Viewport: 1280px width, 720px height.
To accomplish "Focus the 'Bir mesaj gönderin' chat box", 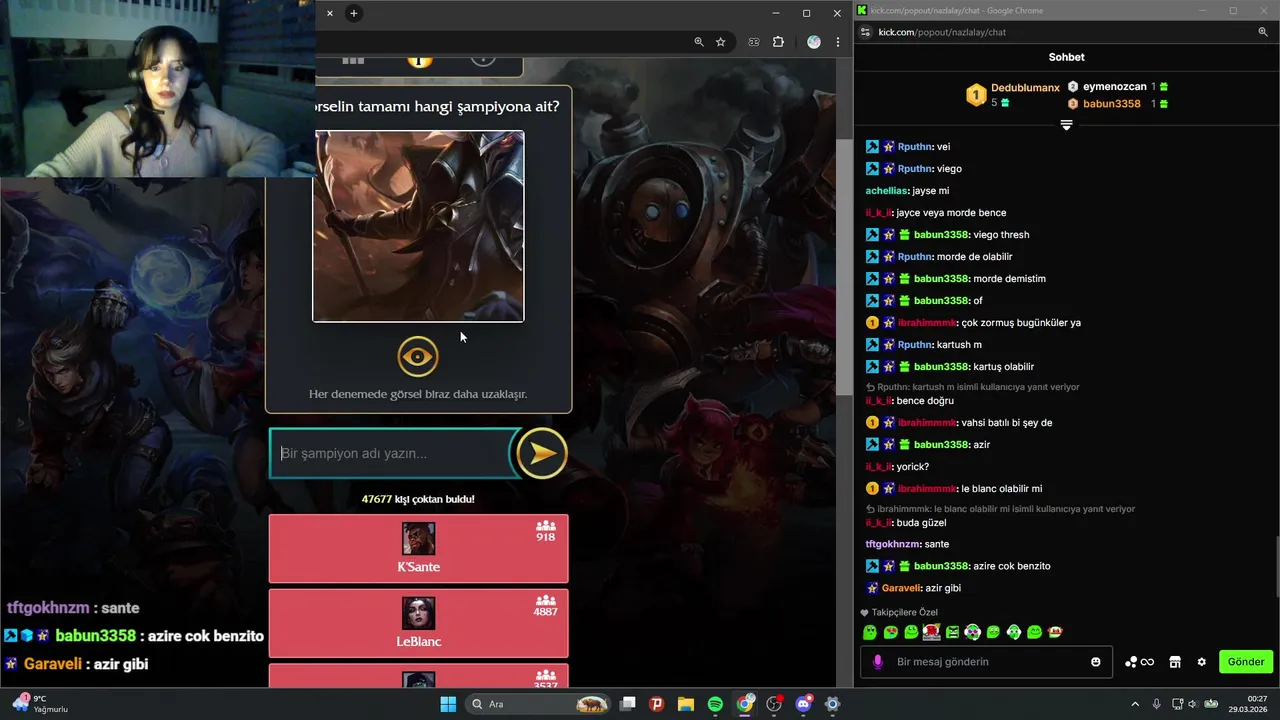I will coord(985,661).
